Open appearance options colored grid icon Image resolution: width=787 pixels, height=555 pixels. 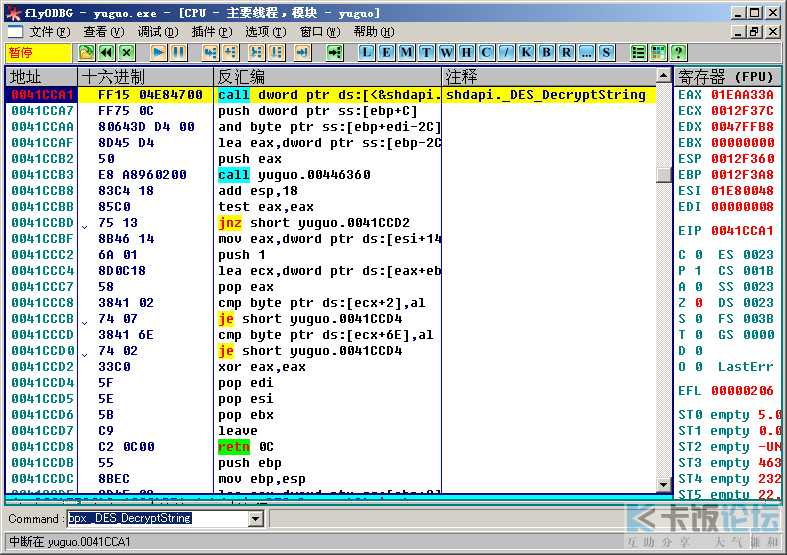[659, 52]
